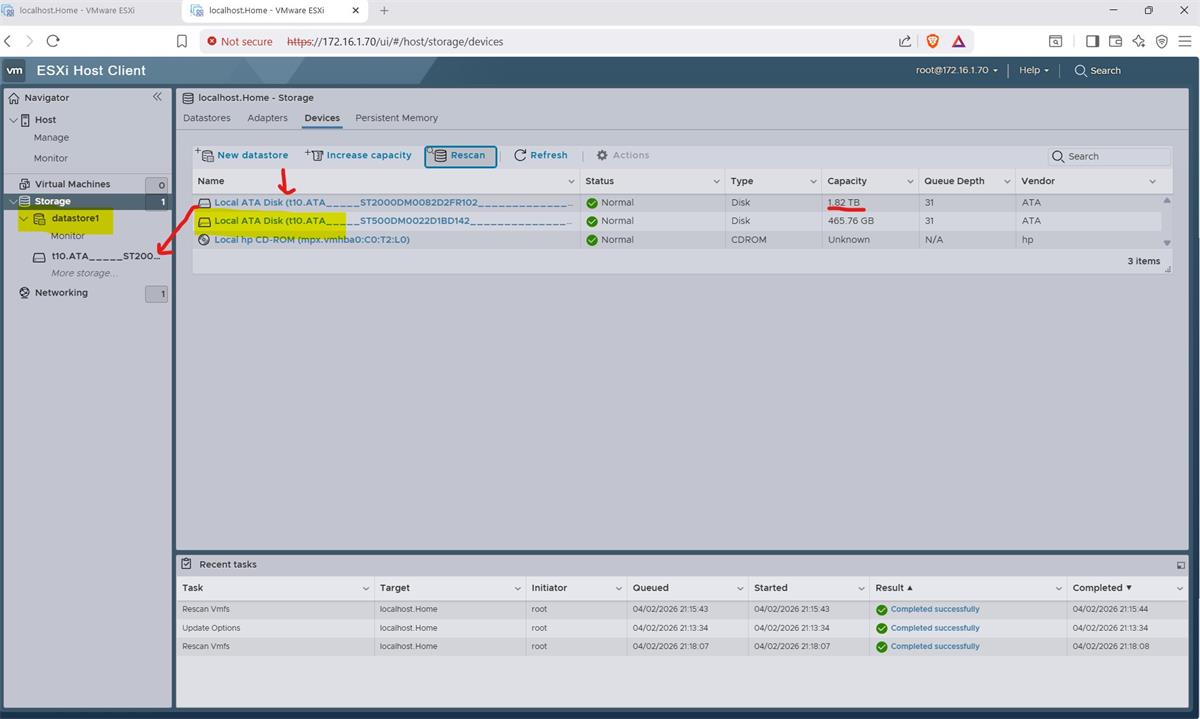This screenshot has width=1200, height=719.
Task: Collapse the Storage tree node
Action: tap(13, 202)
